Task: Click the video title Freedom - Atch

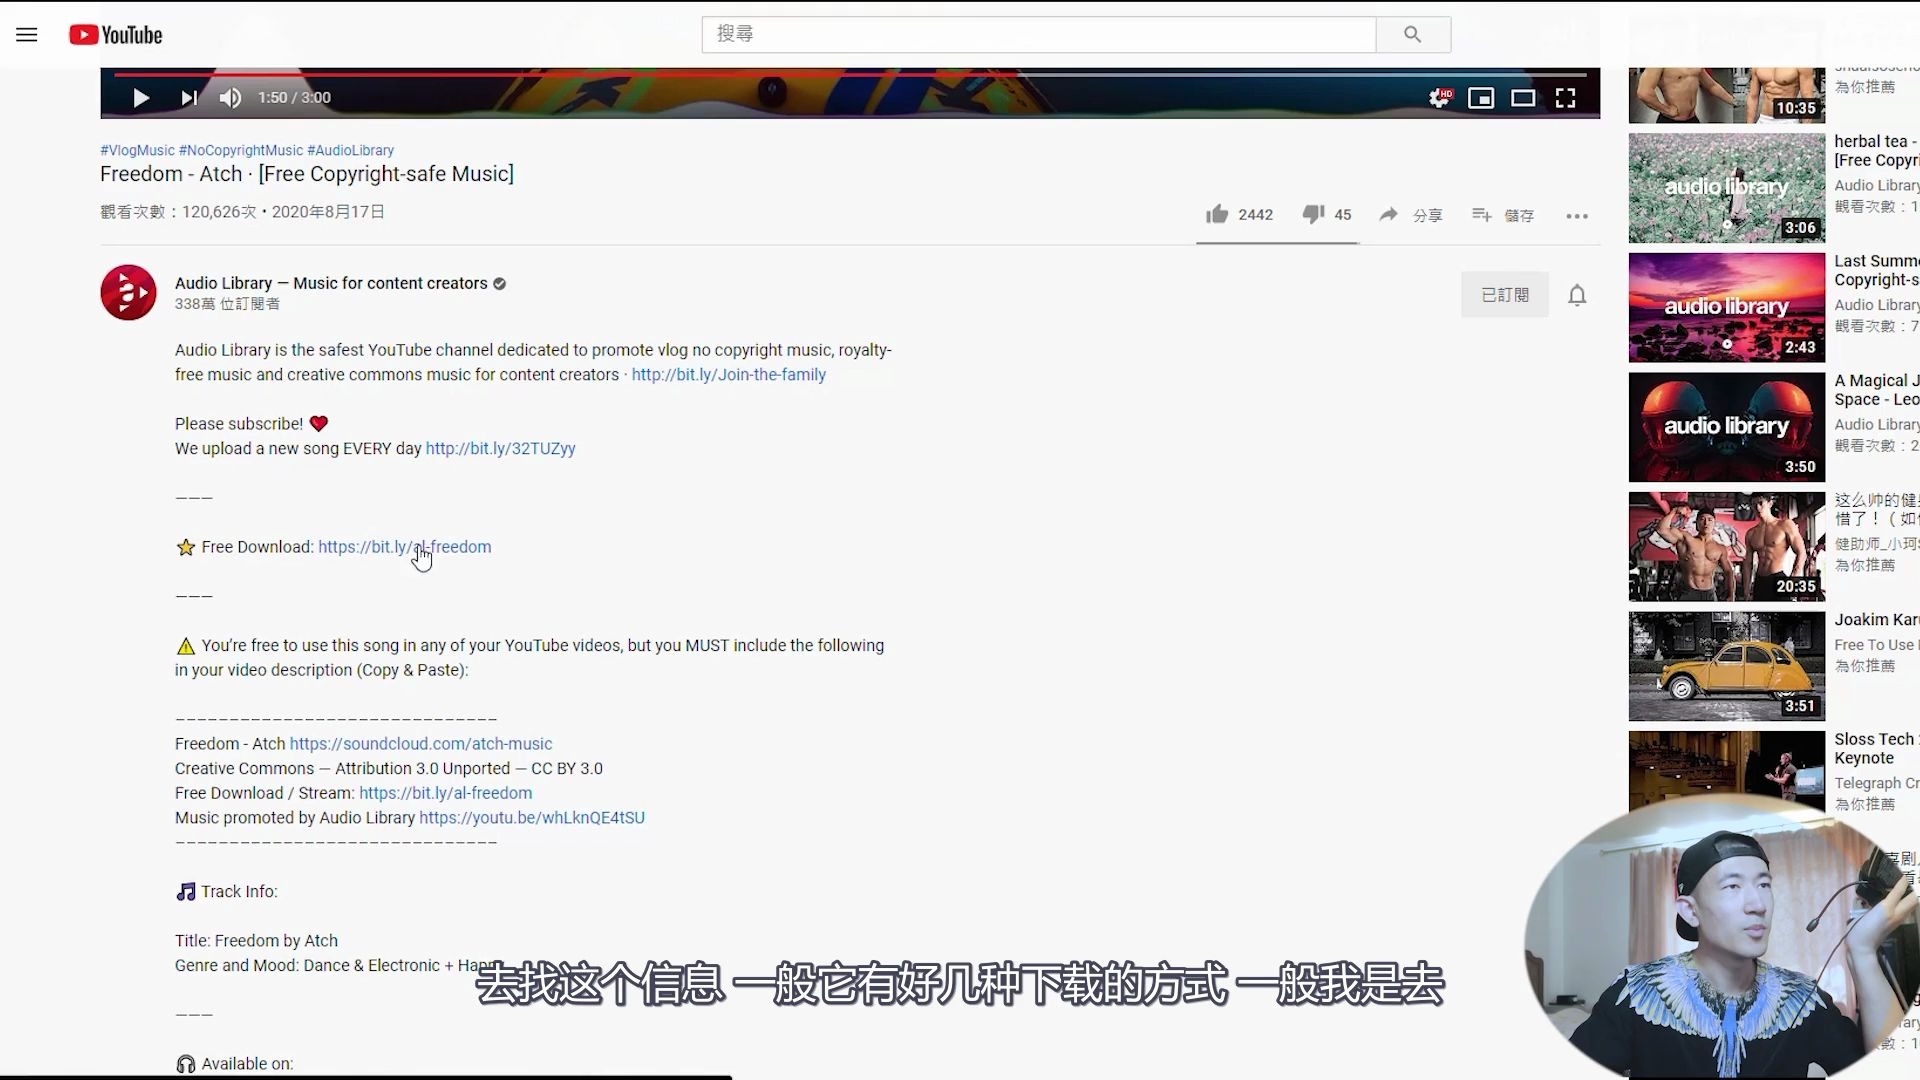Action: 307,174
